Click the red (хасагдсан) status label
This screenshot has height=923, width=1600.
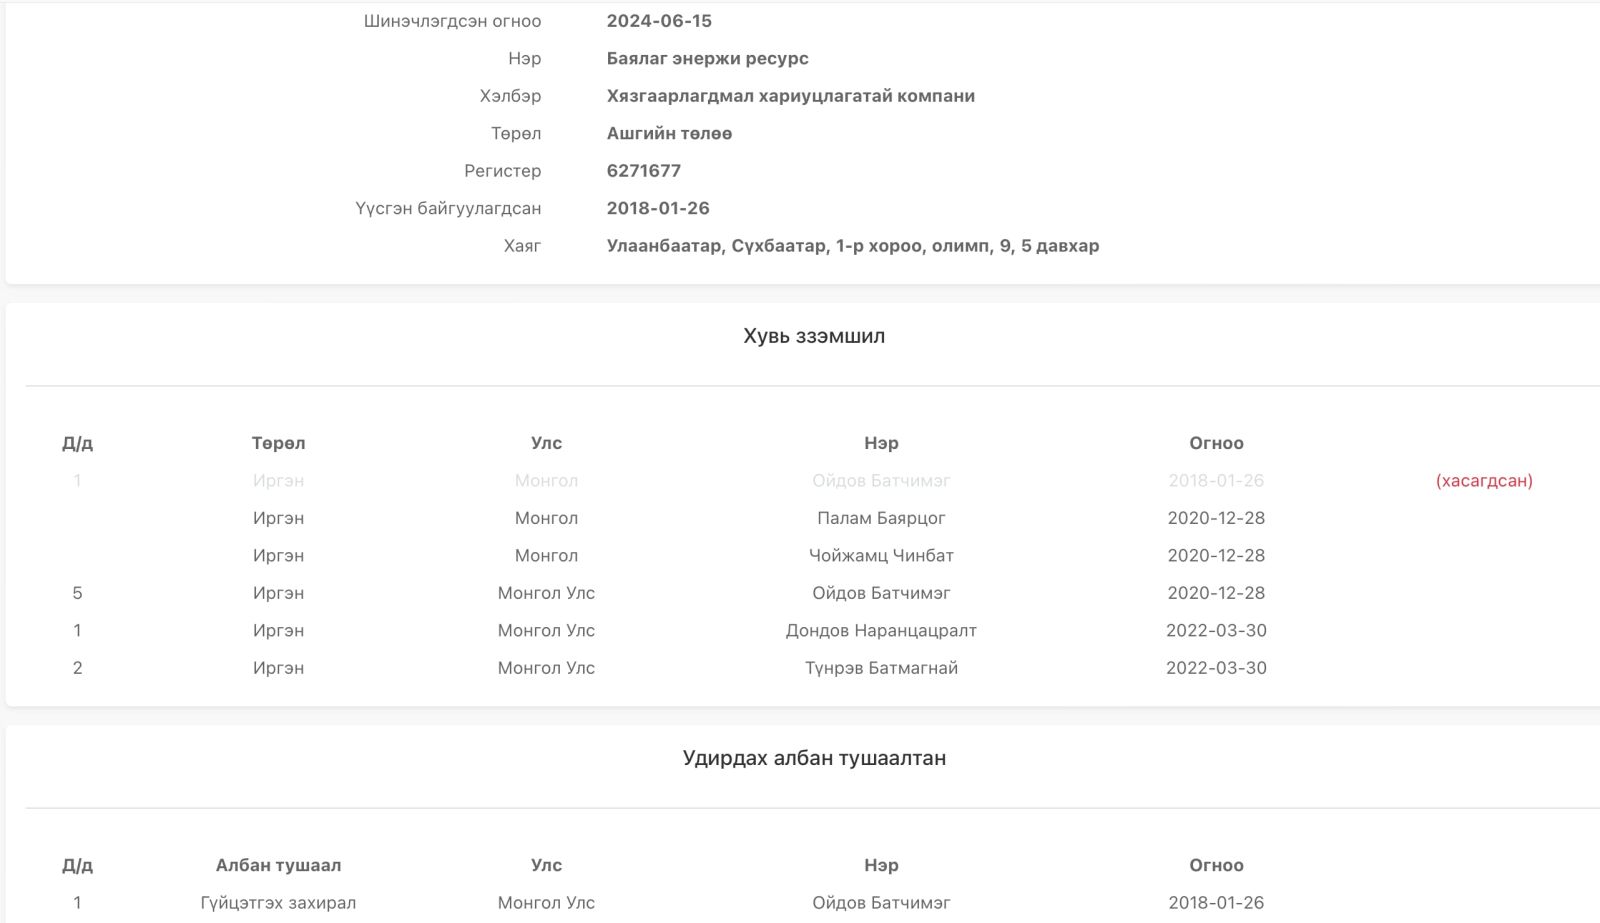(1483, 481)
